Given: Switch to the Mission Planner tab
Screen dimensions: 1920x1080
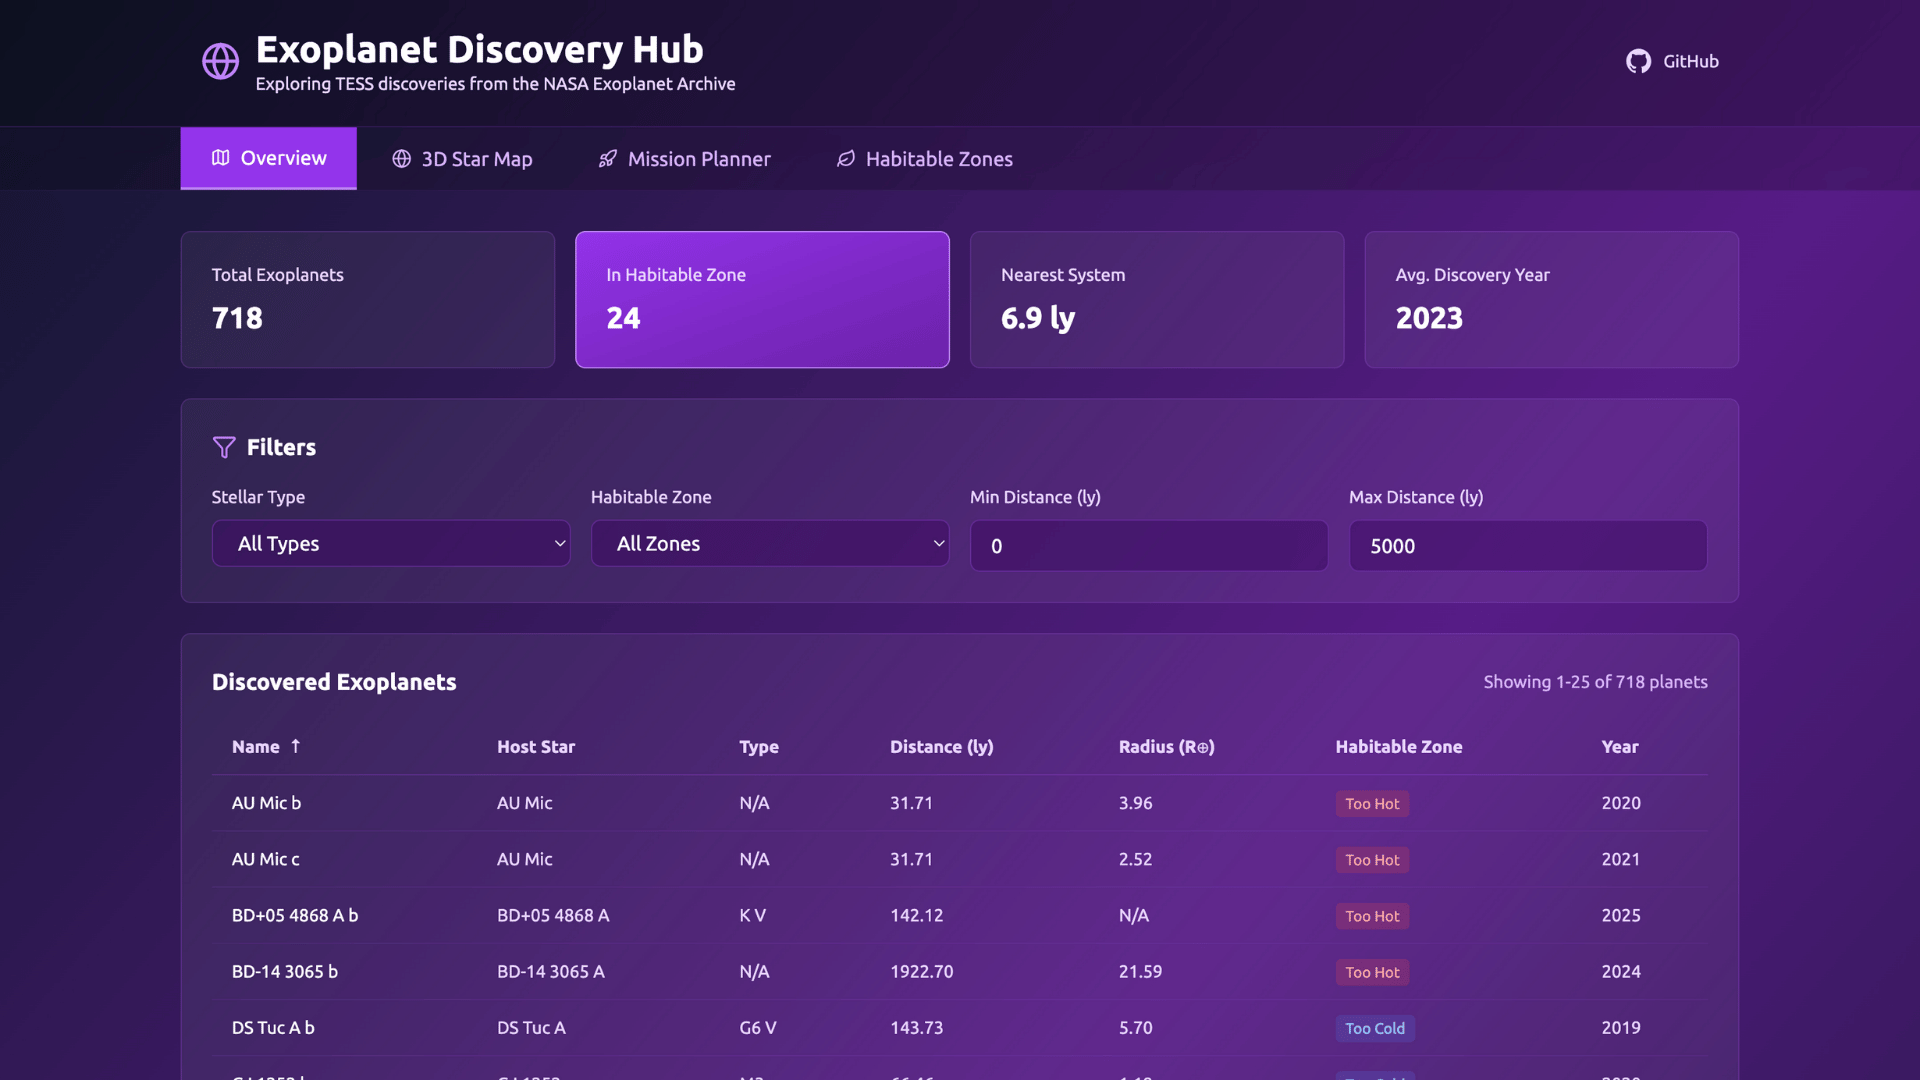Looking at the screenshot, I should pyautogui.click(x=685, y=158).
